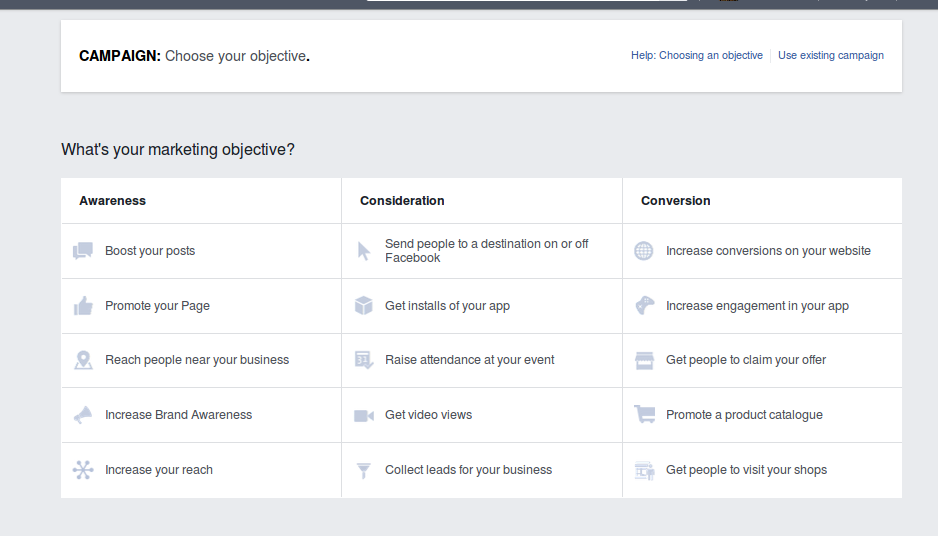
Task: Choose Get people to visit your shops
Action: 746,470
